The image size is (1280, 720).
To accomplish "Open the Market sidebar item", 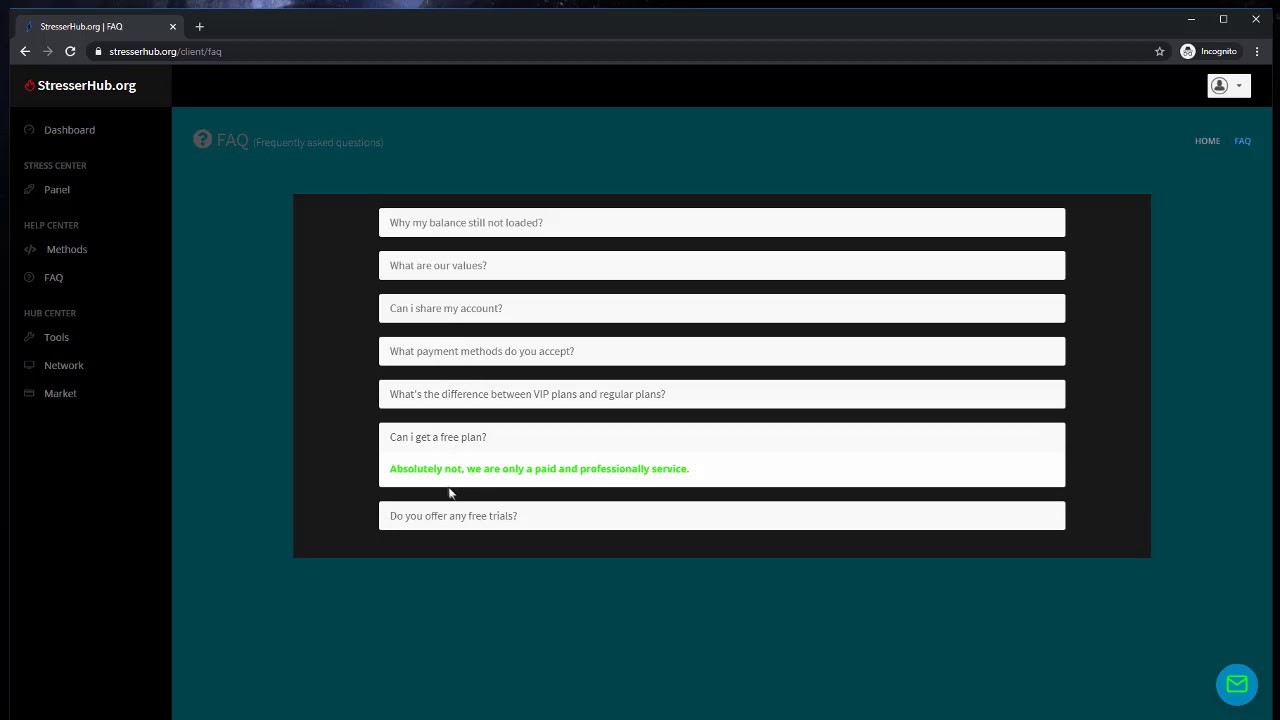I will [x=60, y=394].
